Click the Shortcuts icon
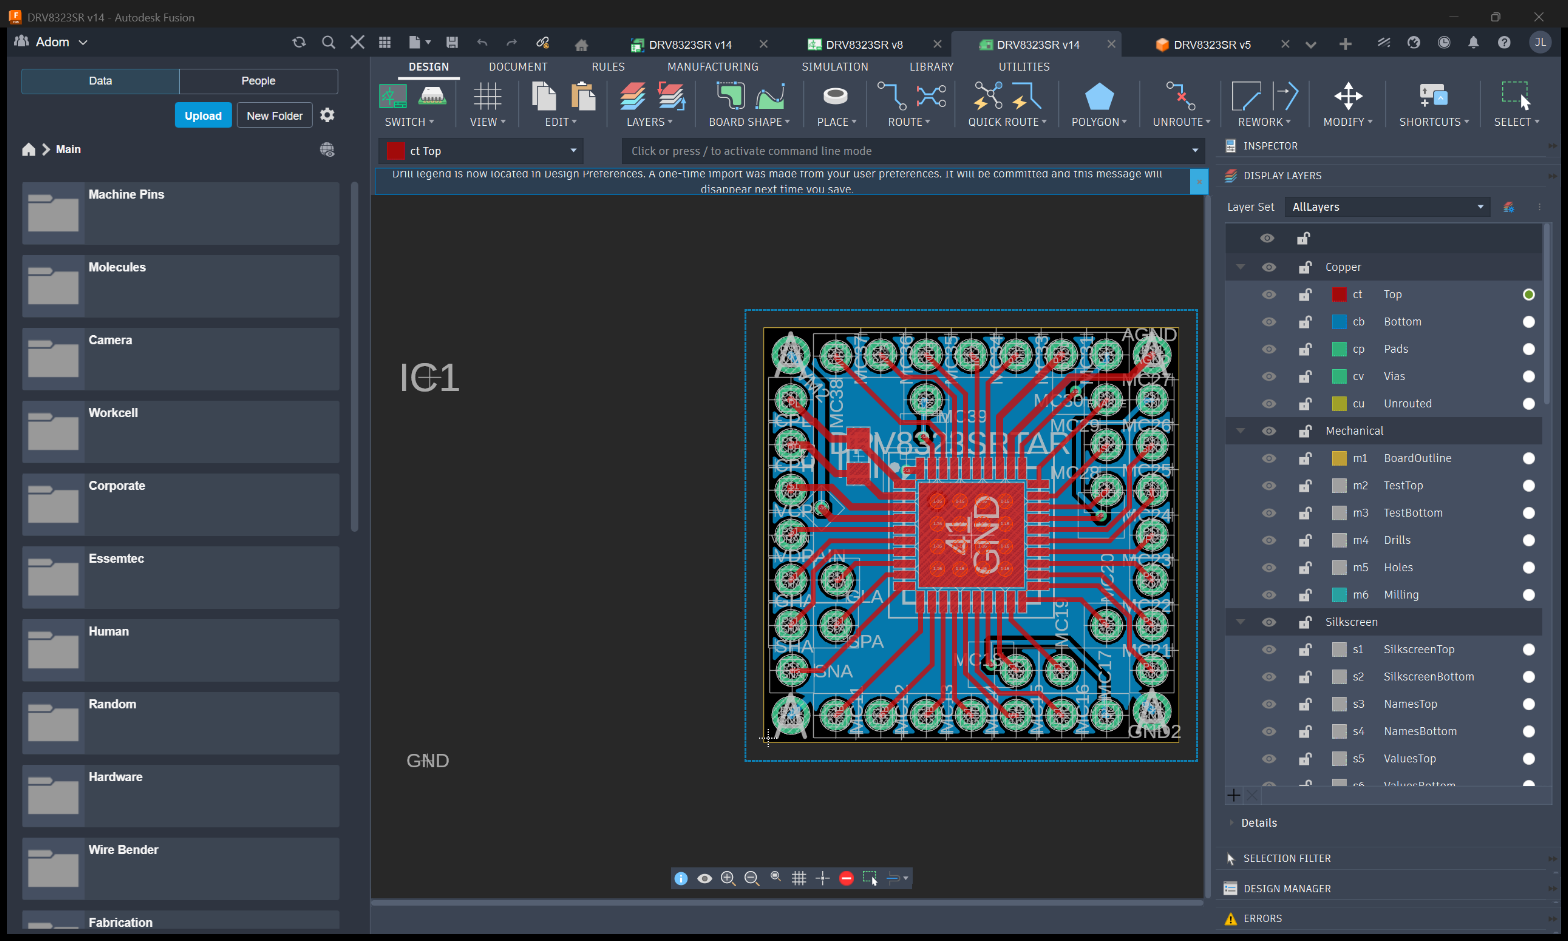The width and height of the screenshot is (1568, 941). click(x=1433, y=96)
